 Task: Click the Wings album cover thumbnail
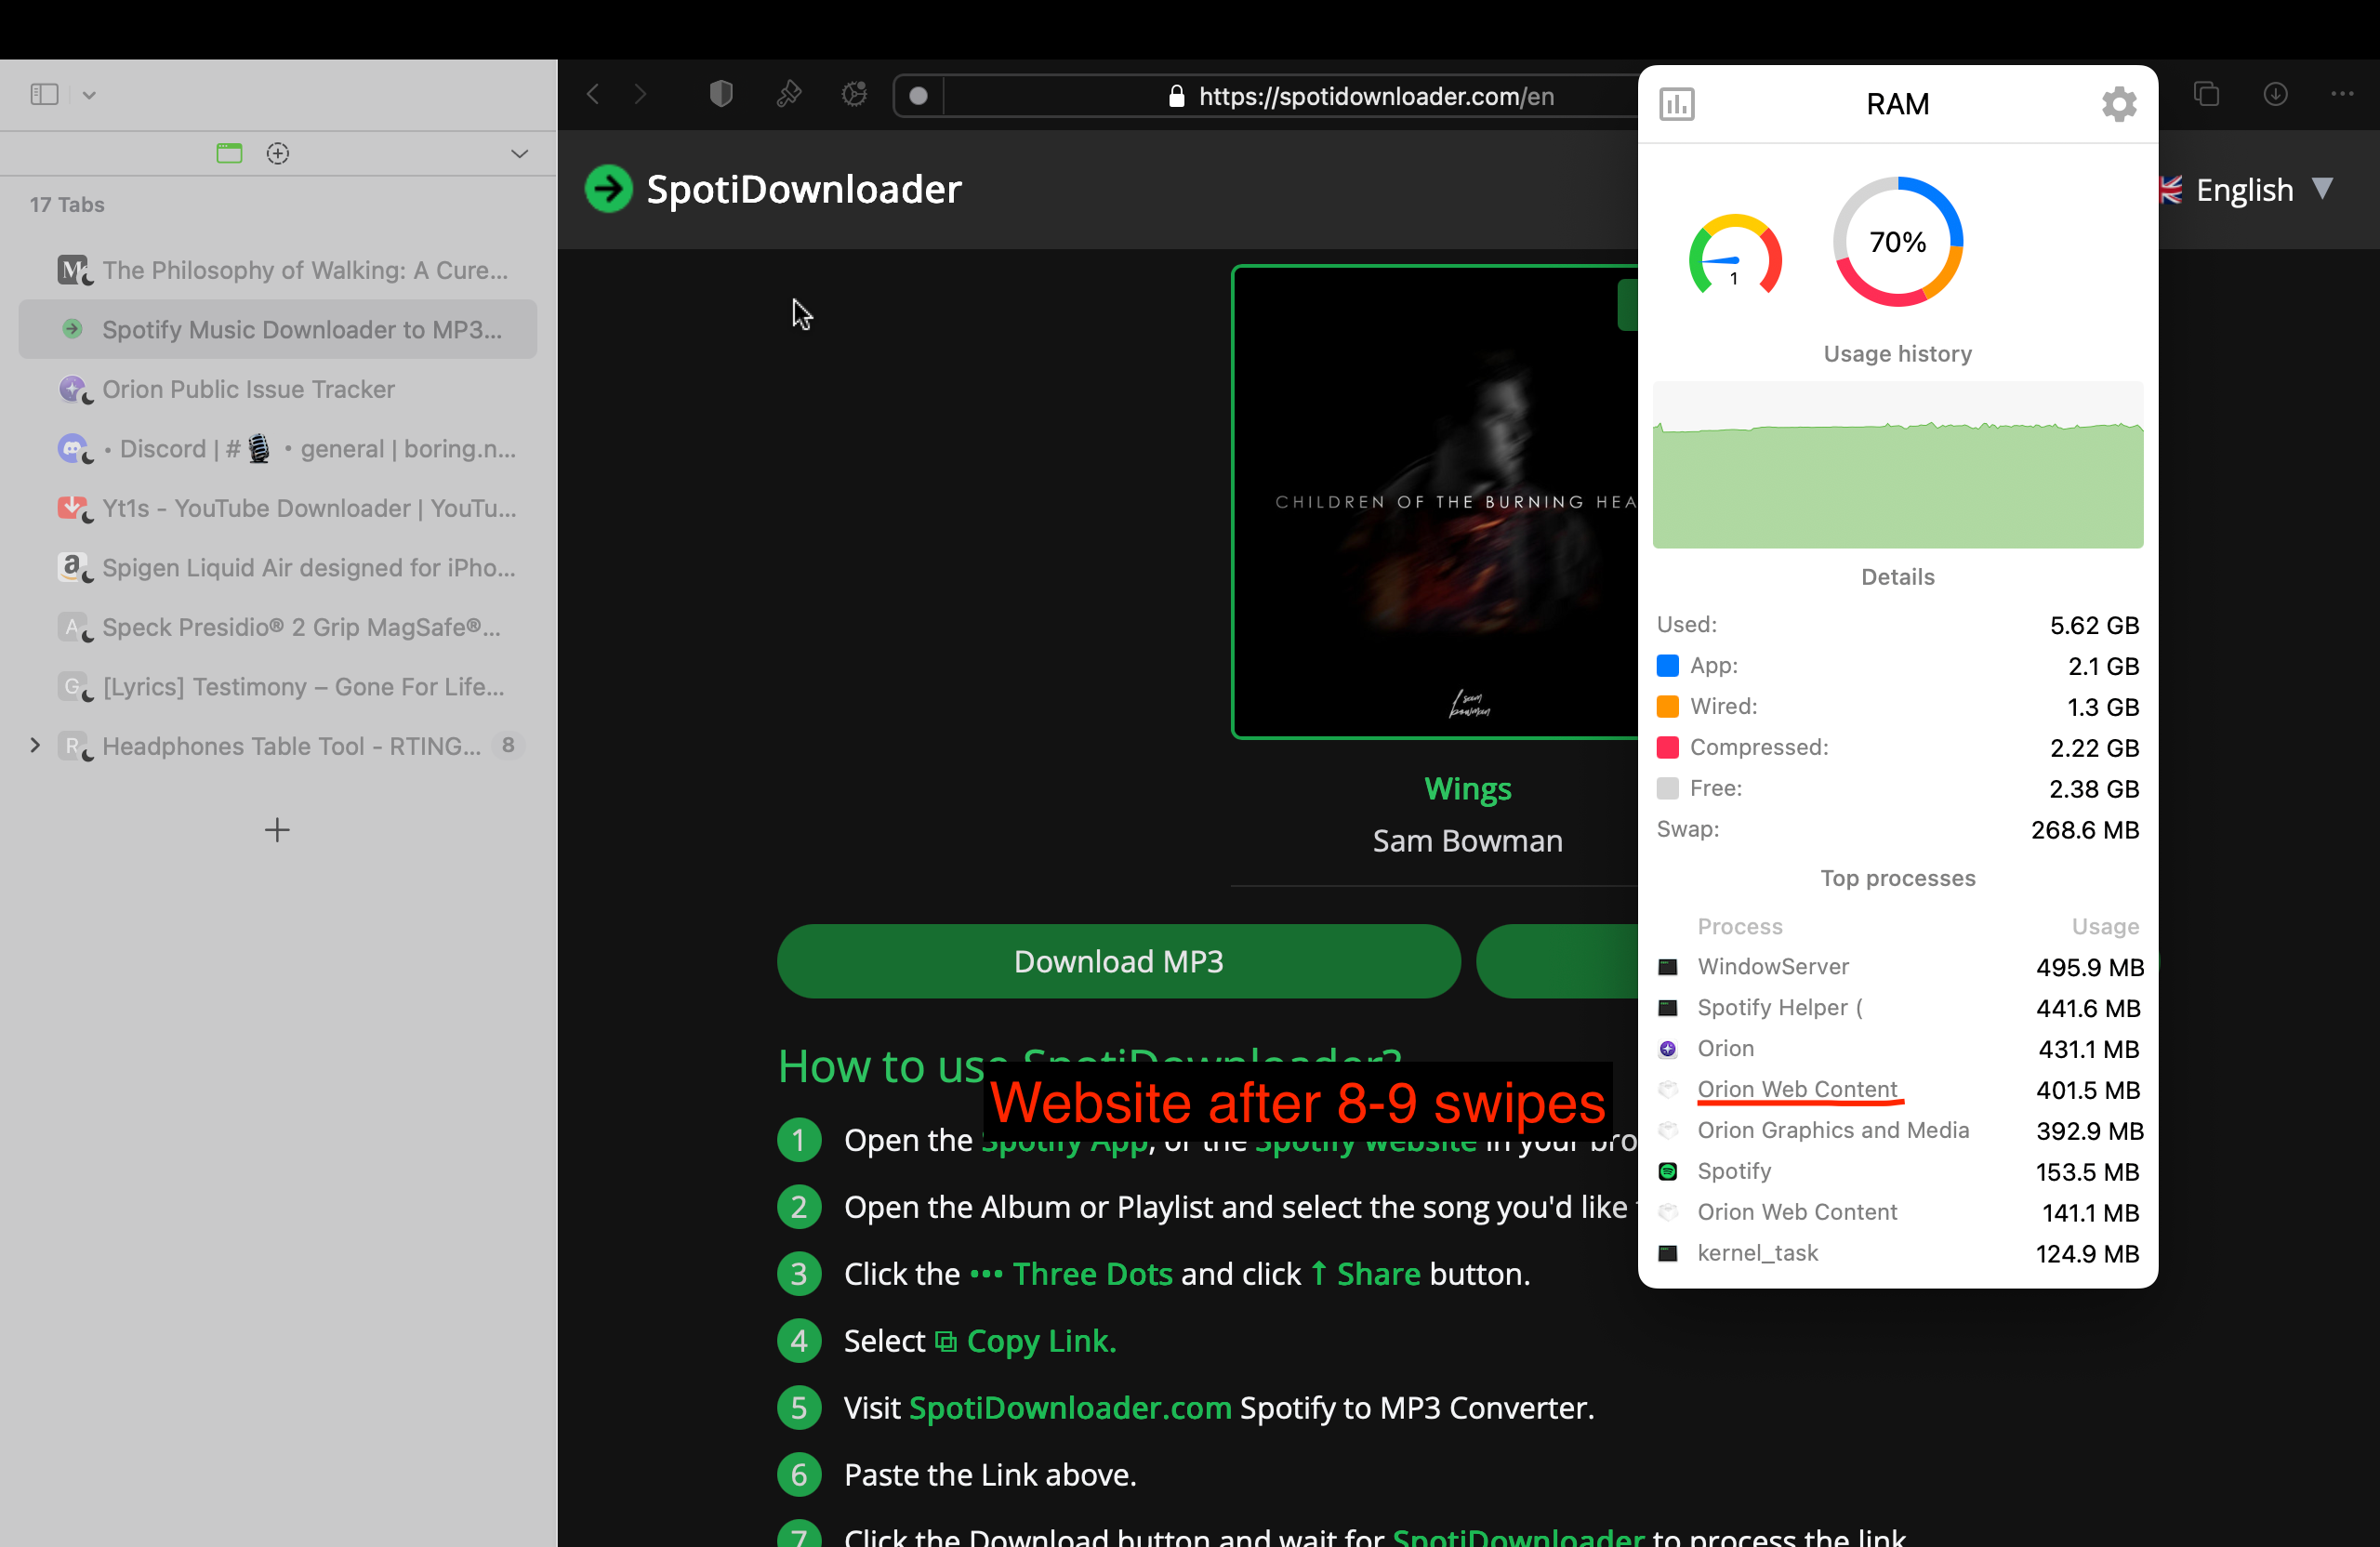coord(1435,502)
